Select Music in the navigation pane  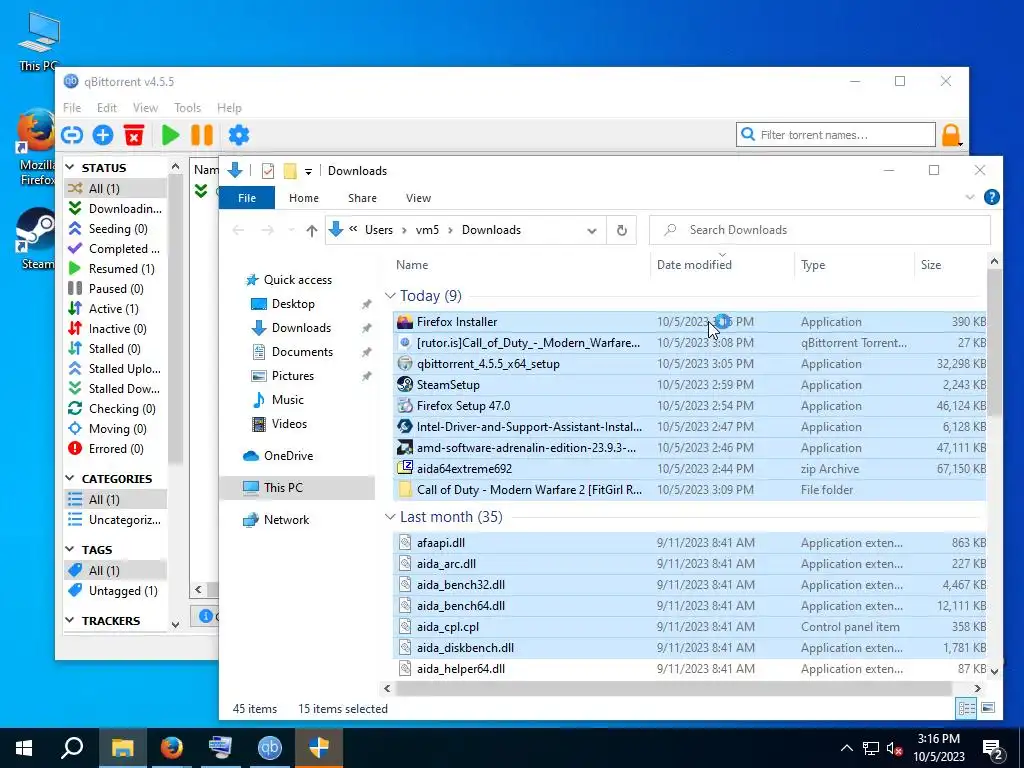(287, 400)
